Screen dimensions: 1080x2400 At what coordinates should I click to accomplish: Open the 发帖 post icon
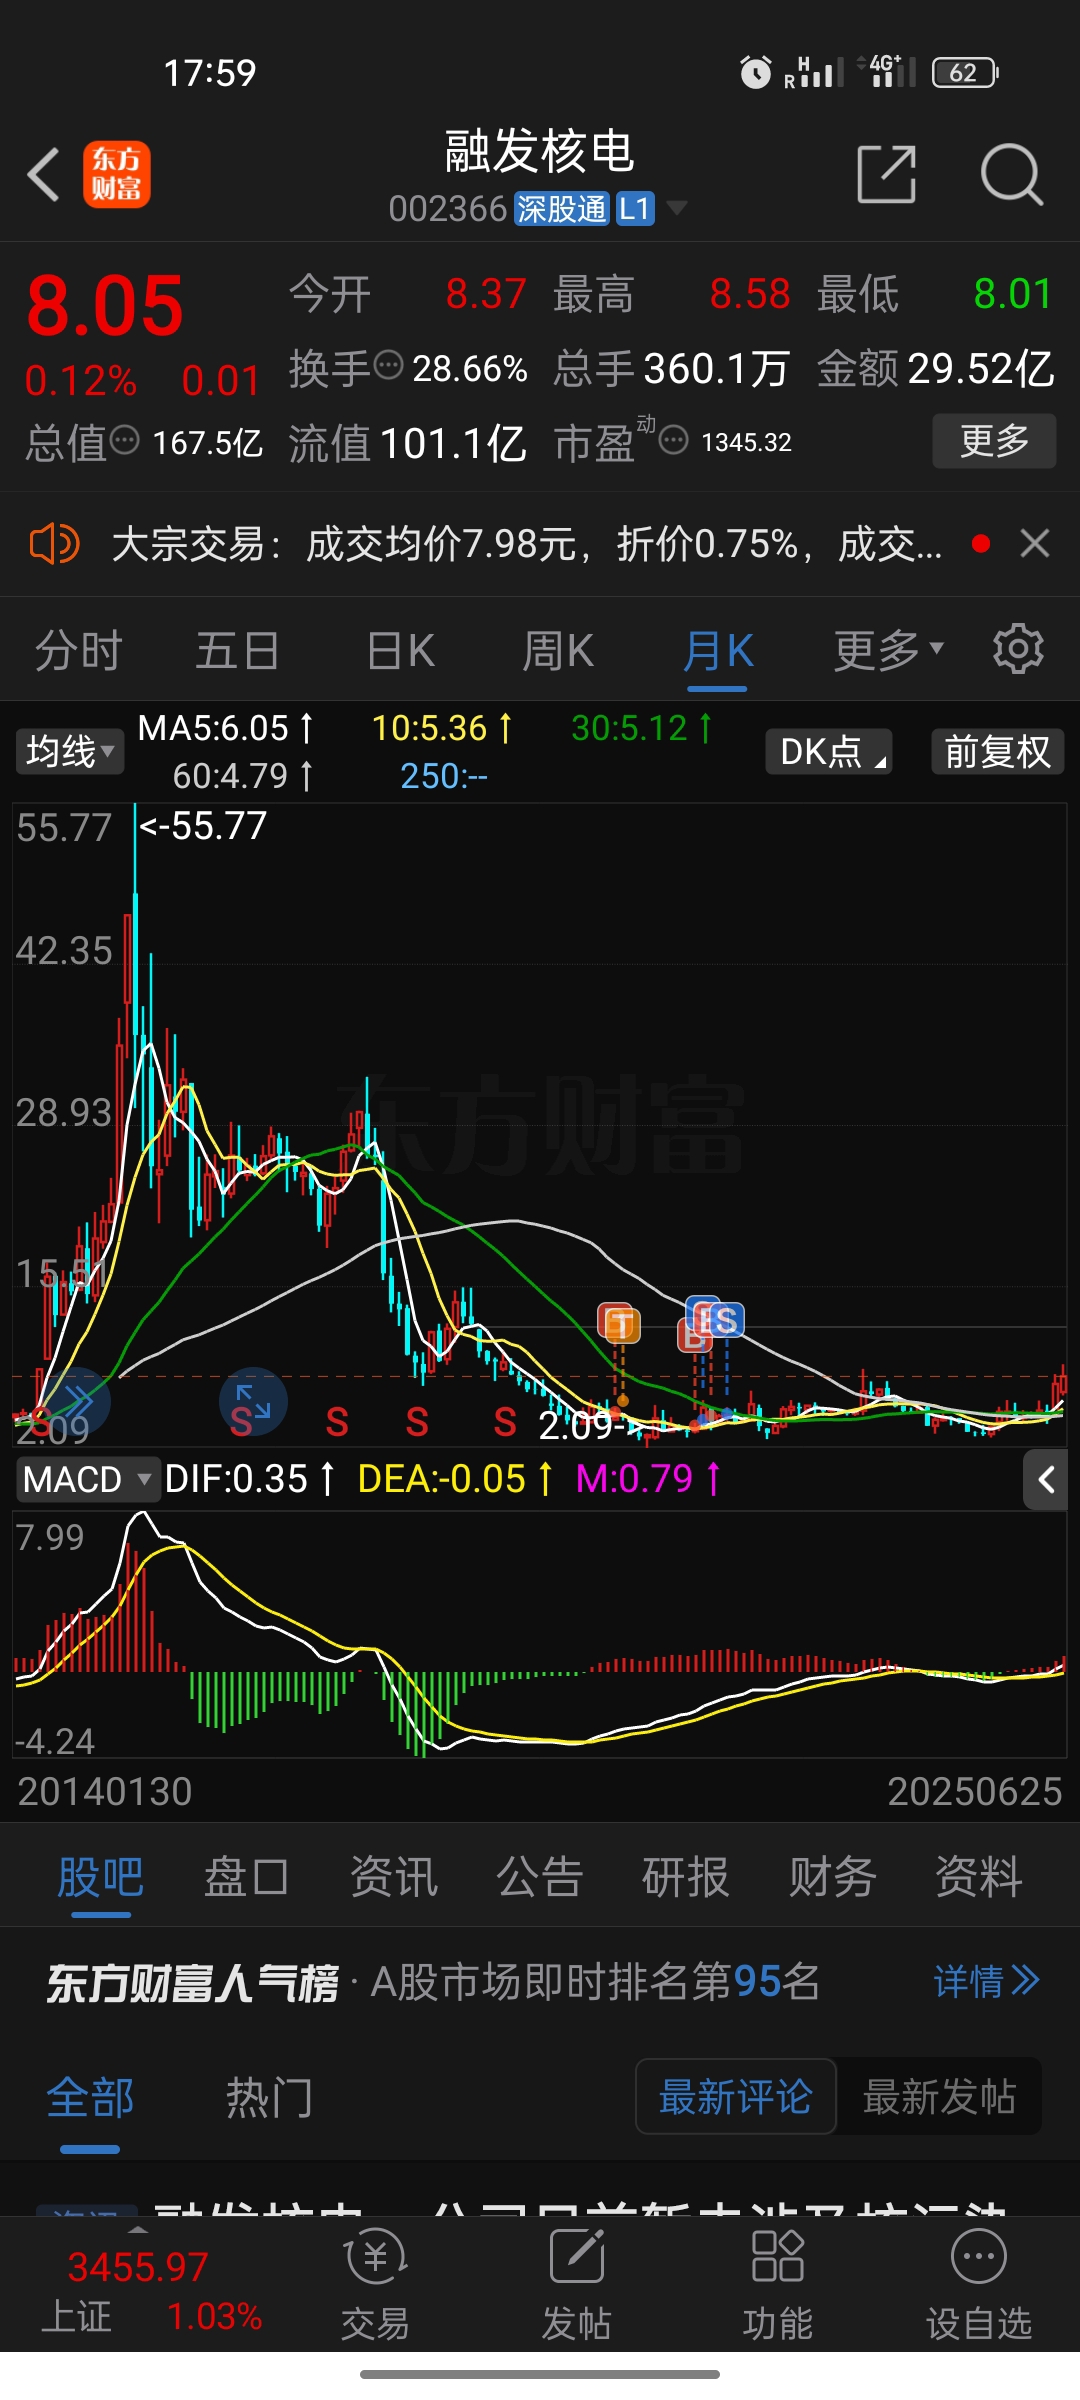click(577, 2286)
